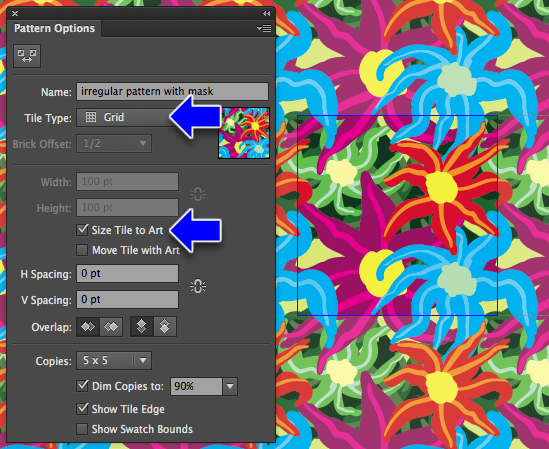This screenshot has height=449, width=549.
Task: Disable Show Tile Edge
Action: pos(82,409)
